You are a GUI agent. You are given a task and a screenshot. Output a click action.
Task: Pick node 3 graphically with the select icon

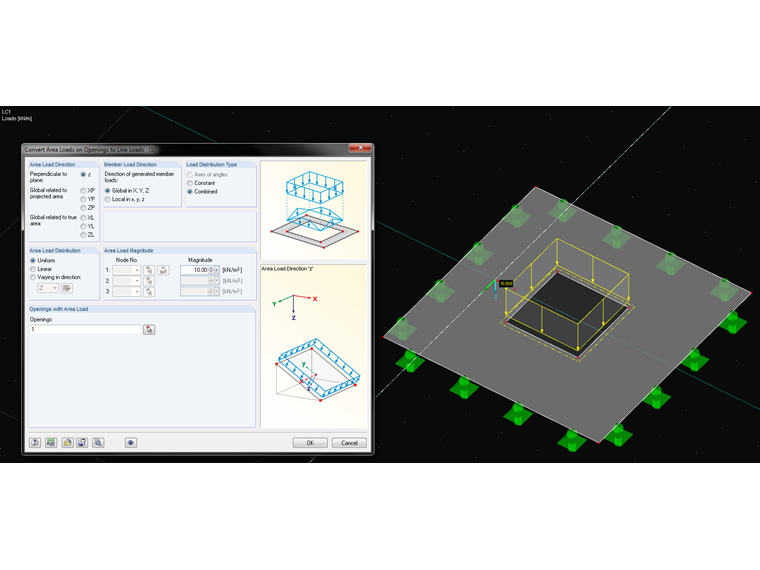(149, 291)
